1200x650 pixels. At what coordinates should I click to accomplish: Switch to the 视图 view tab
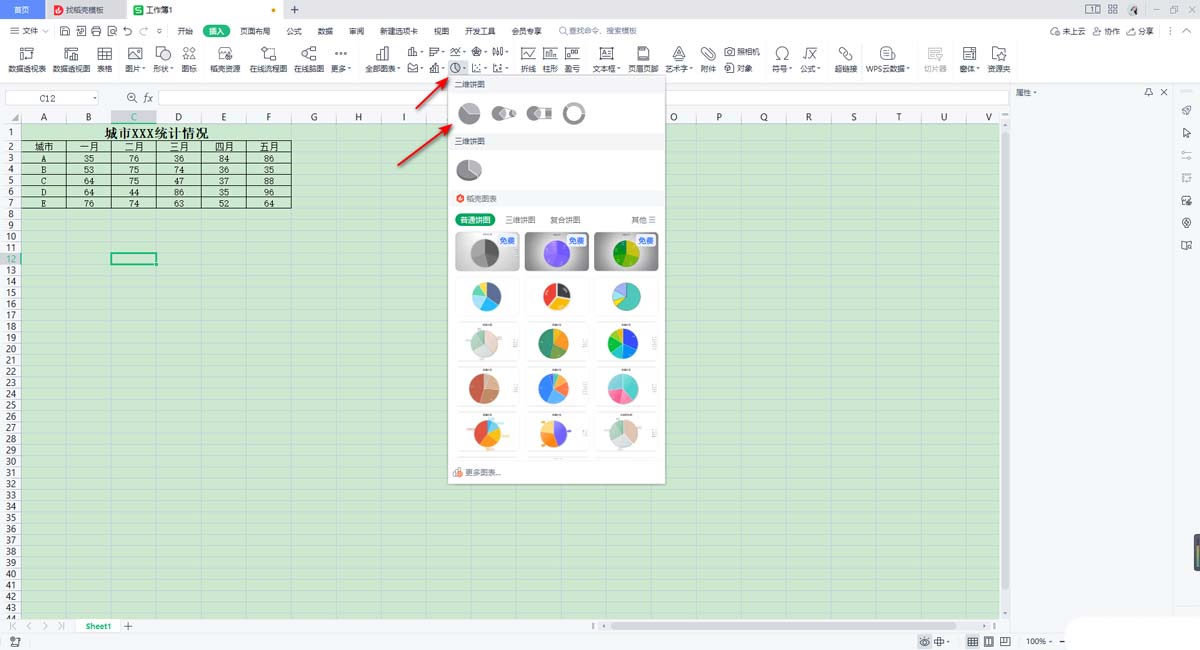pos(442,31)
